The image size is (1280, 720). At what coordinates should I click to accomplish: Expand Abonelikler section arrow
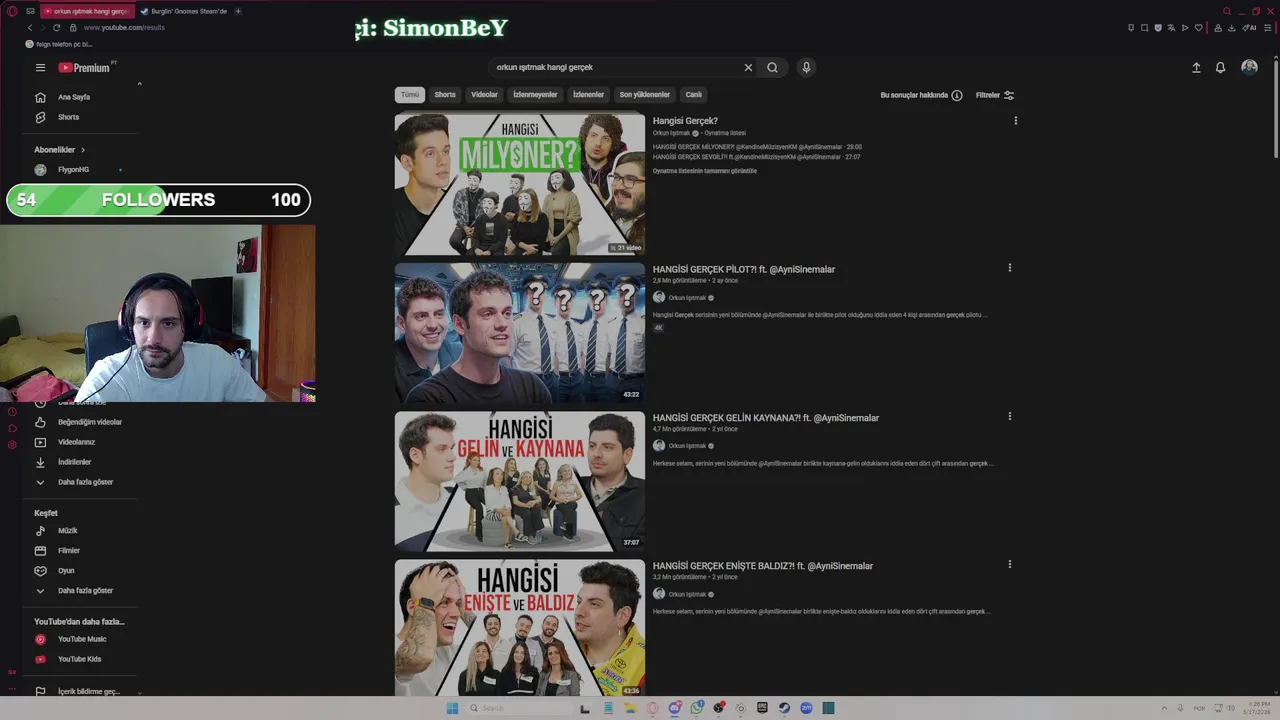(83, 150)
